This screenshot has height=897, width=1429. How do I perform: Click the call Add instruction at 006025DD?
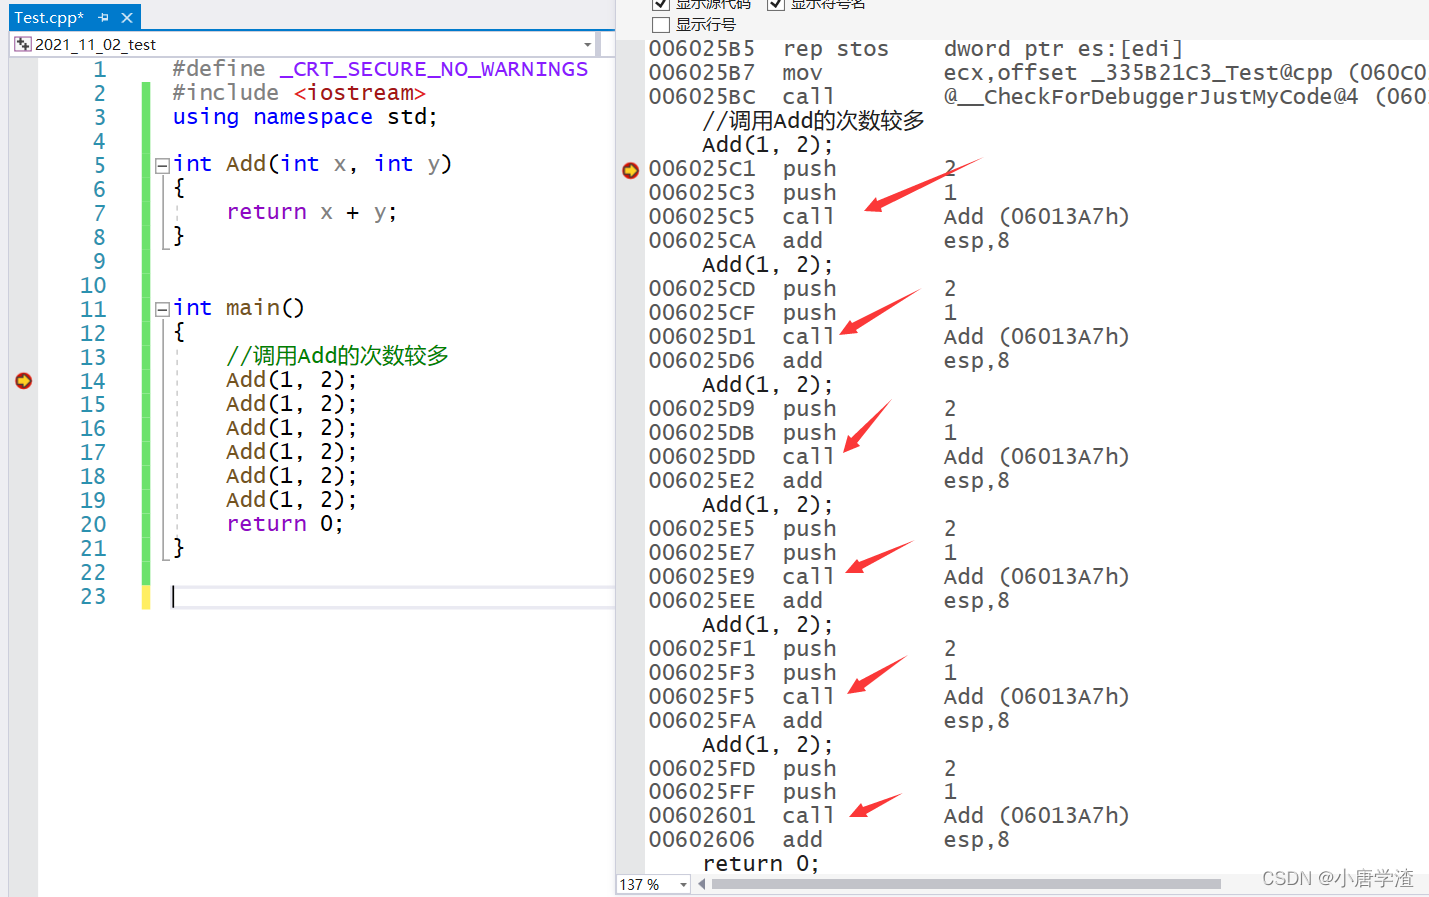pyautogui.click(x=889, y=457)
